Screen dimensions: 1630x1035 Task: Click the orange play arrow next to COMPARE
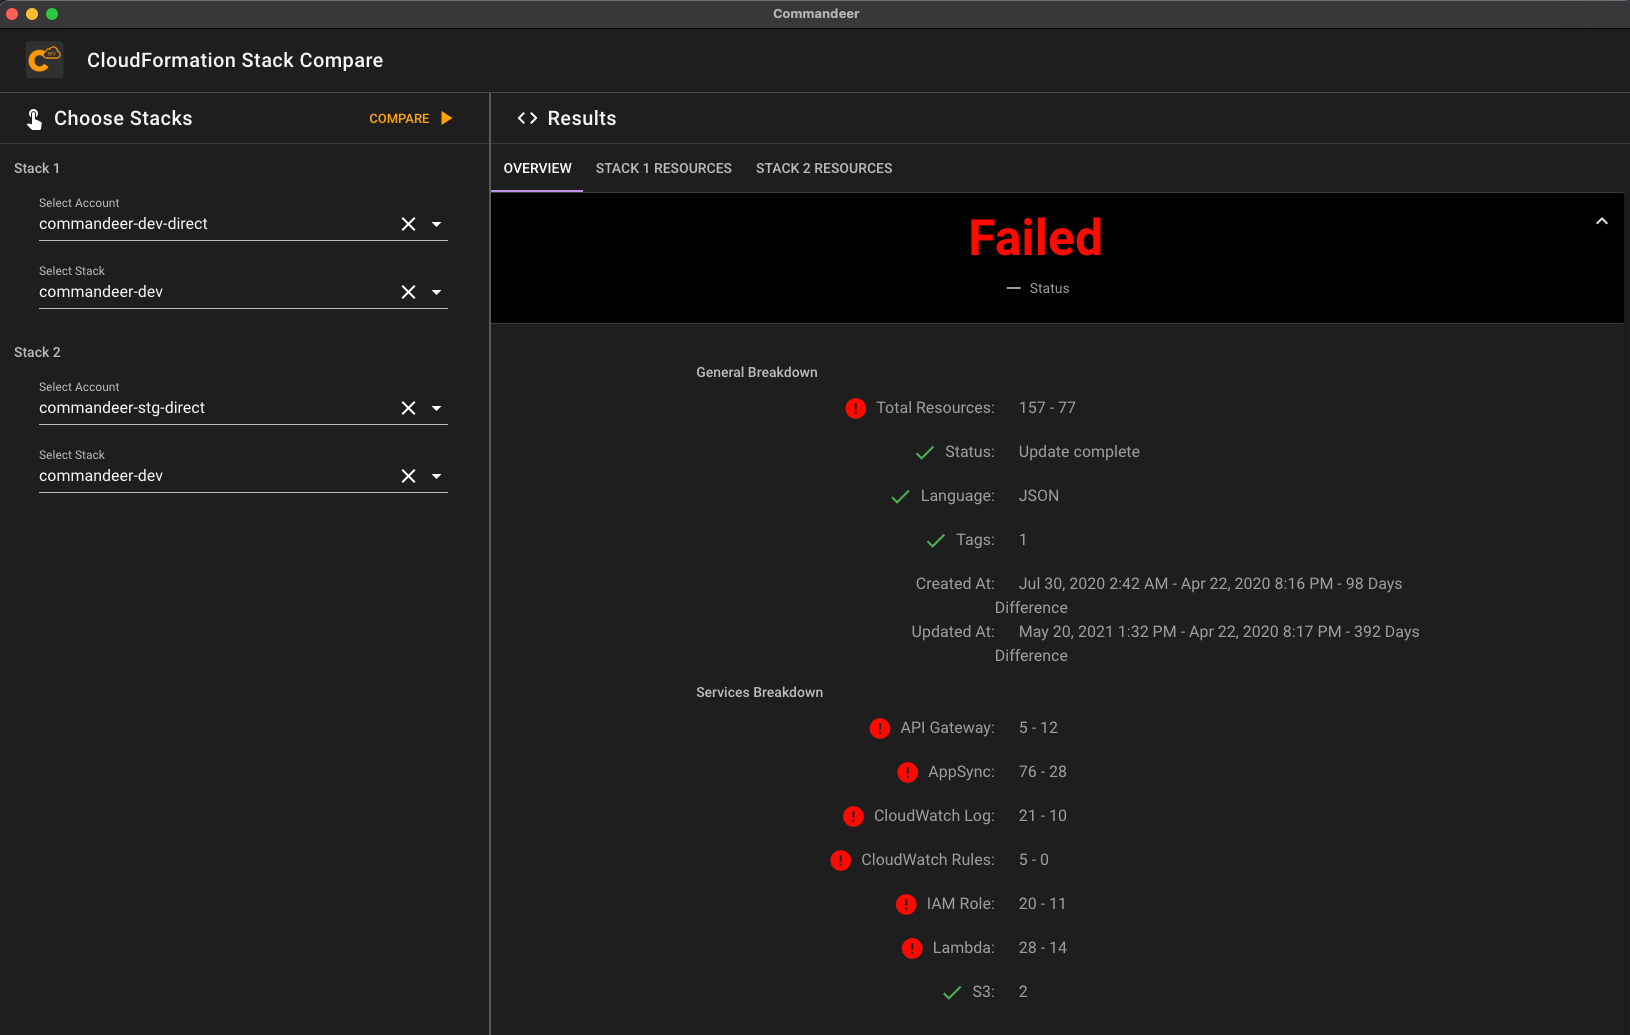[447, 118]
